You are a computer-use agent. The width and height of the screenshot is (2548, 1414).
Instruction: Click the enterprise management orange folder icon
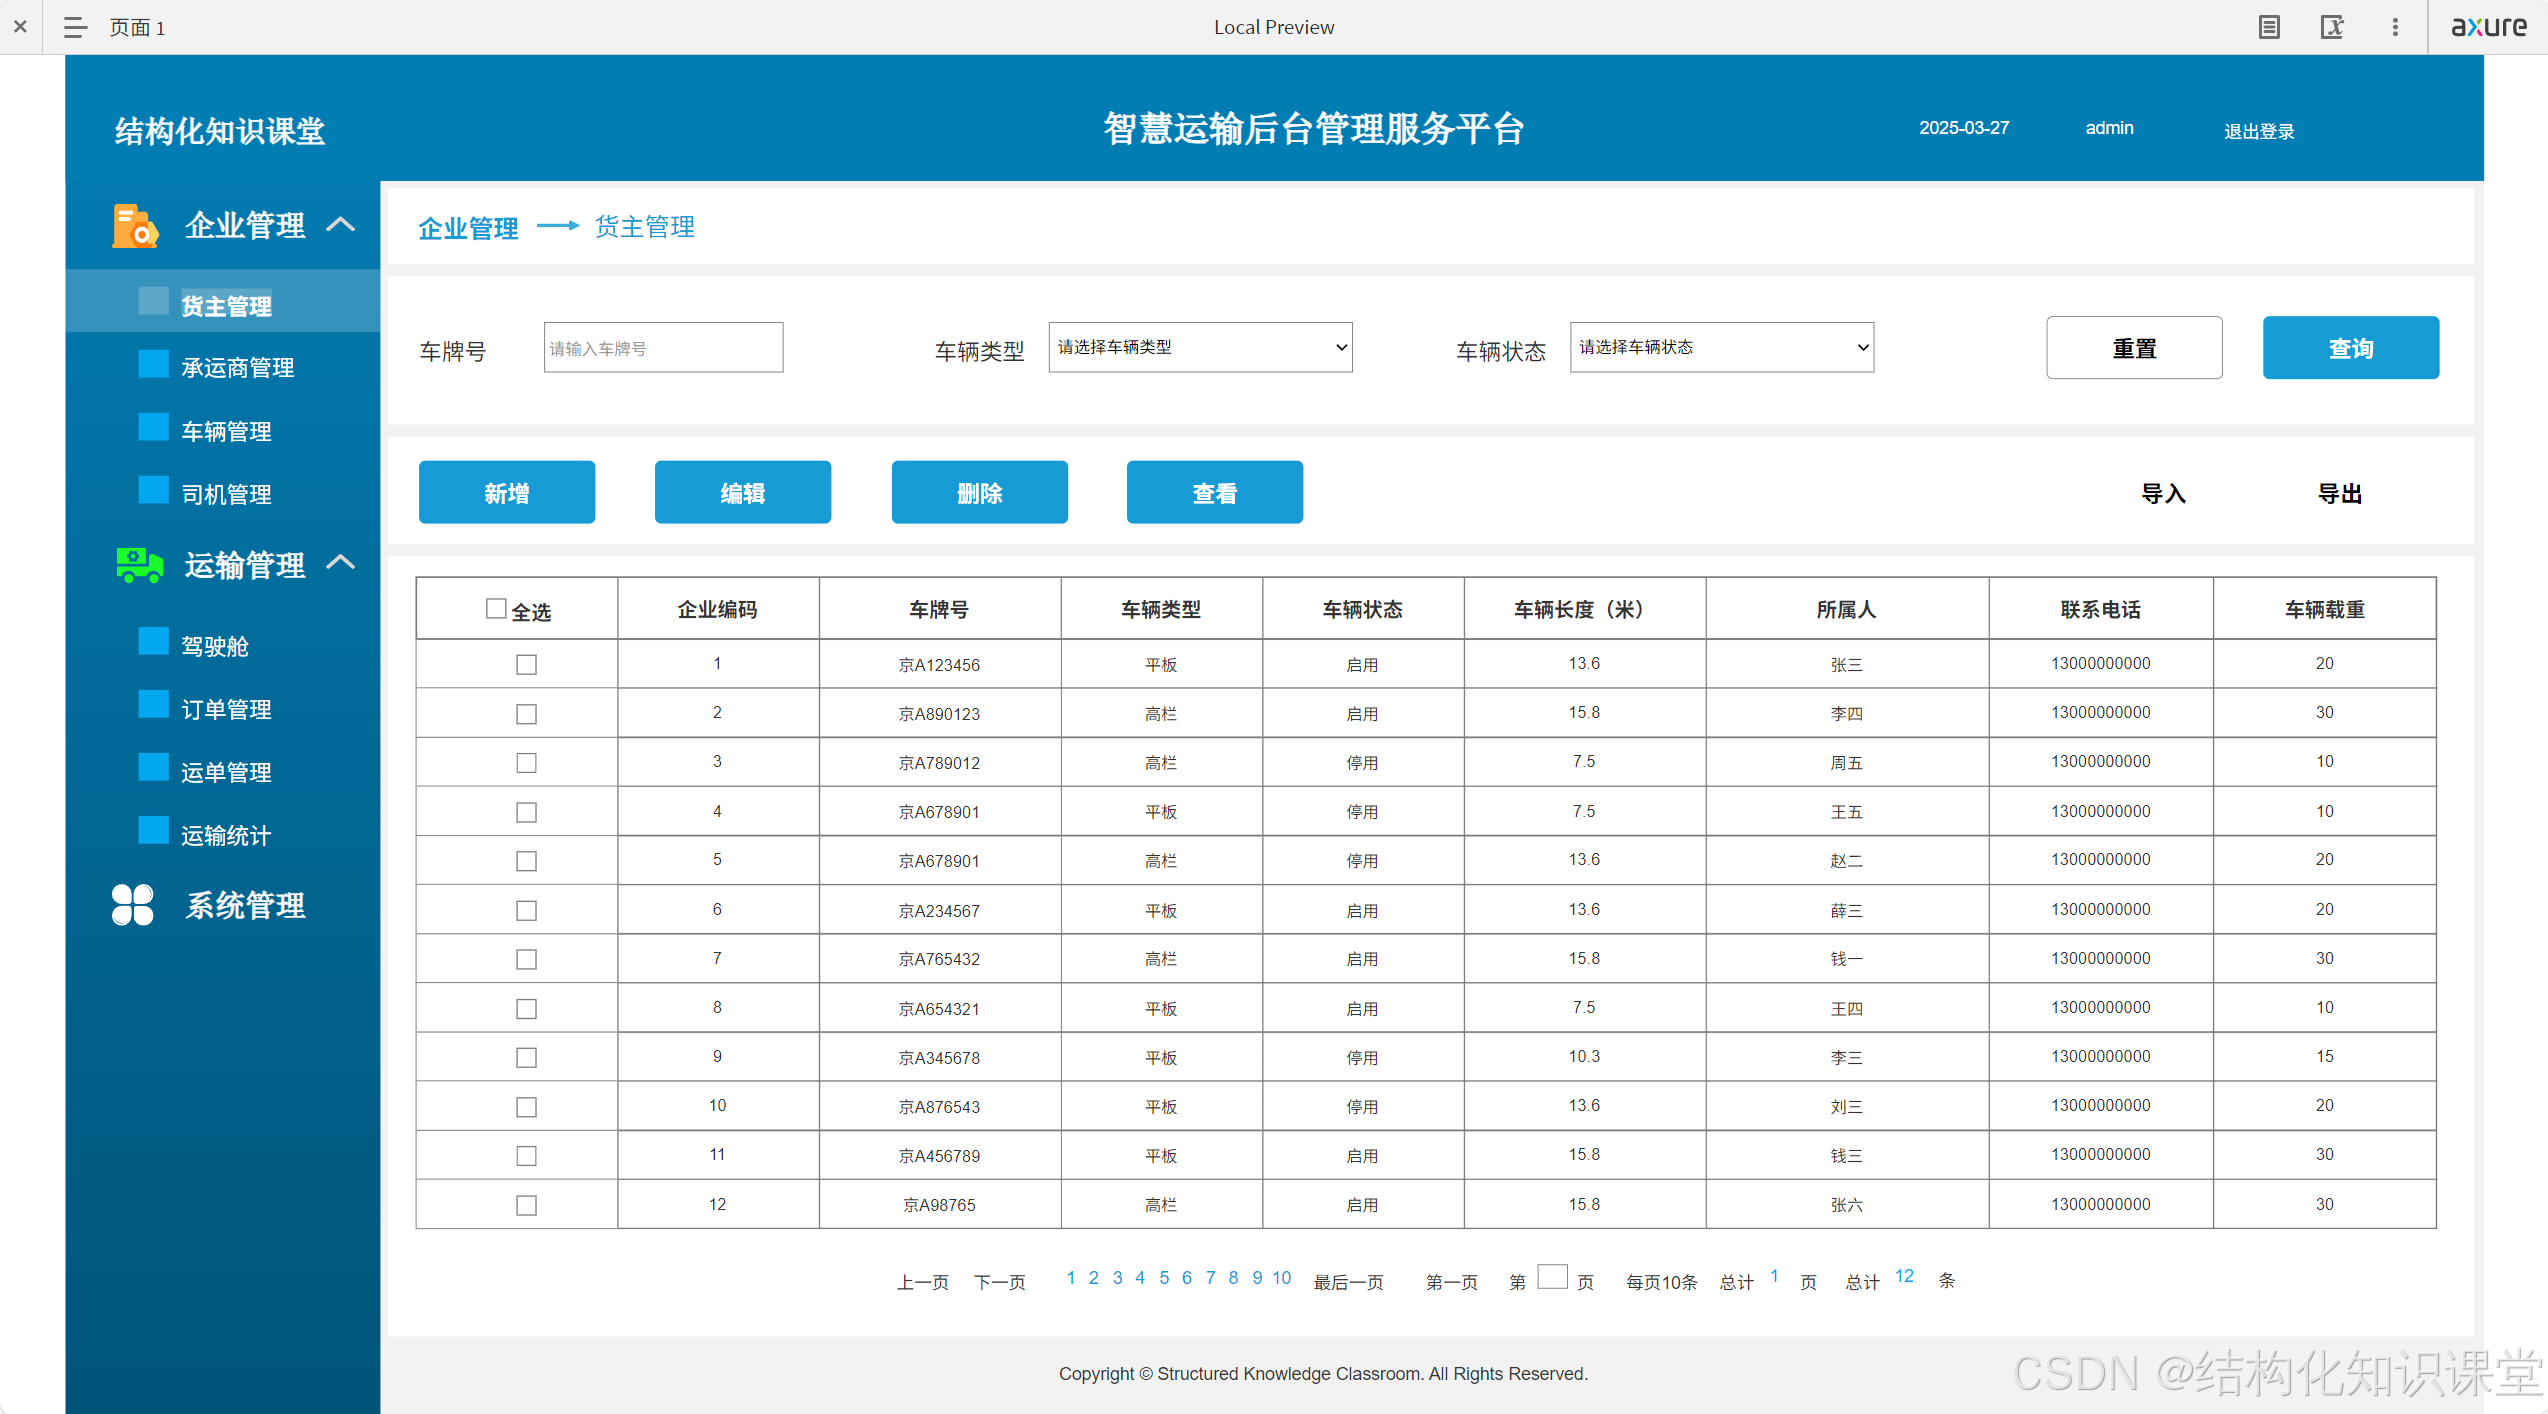pyautogui.click(x=134, y=225)
